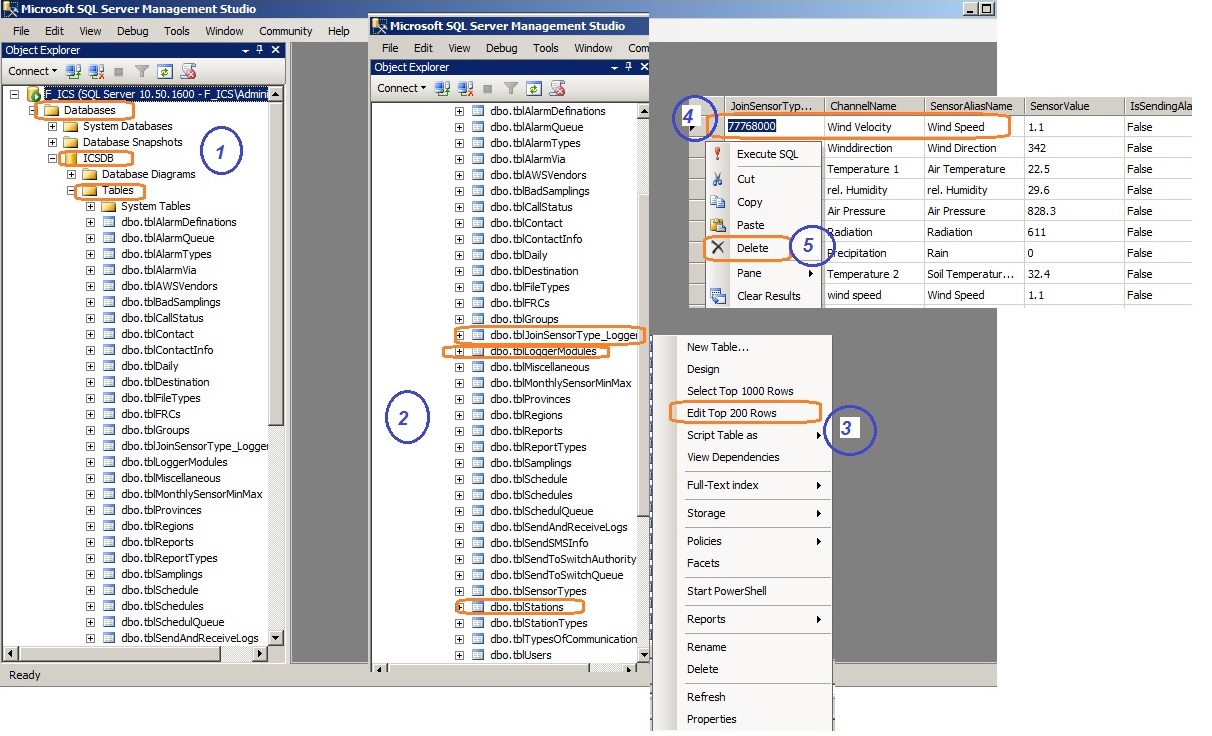Click the Refresh icon in the left Object Explorer toolbar
1212x736 pixels.
[164, 71]
